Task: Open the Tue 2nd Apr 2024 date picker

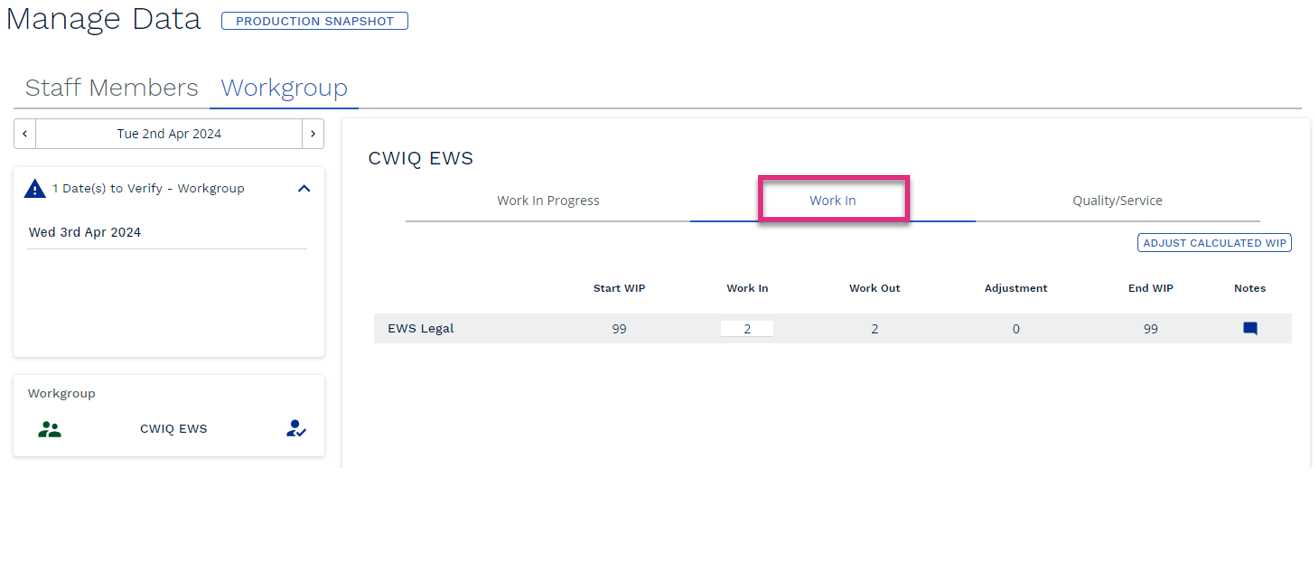Action: point(169,134)
